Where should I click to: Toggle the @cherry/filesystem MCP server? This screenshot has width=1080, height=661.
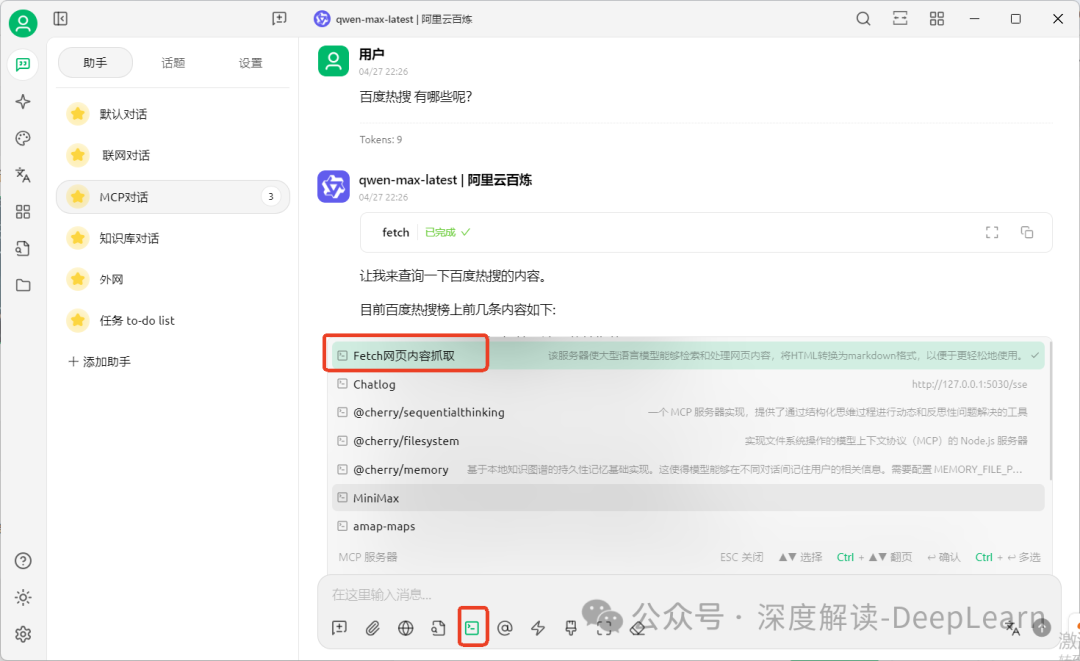(x=688, y=441)
